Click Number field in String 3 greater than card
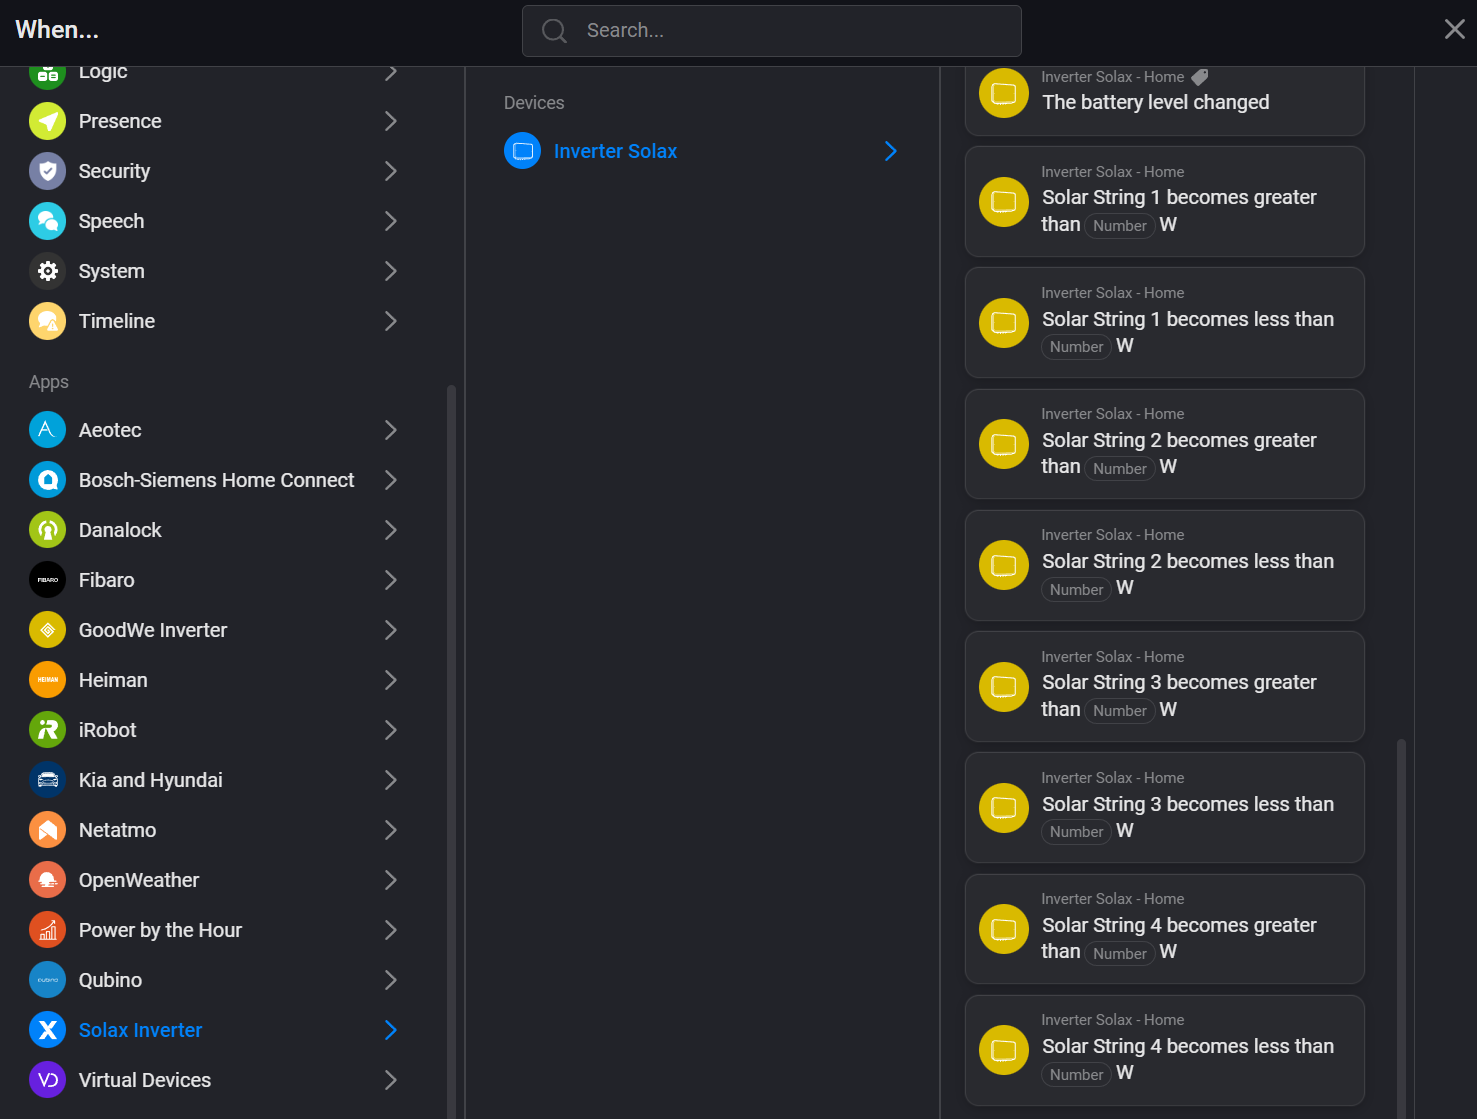Viewport: 1477px width, 1119px height. pyautogui.click(x=1119, y=711)
